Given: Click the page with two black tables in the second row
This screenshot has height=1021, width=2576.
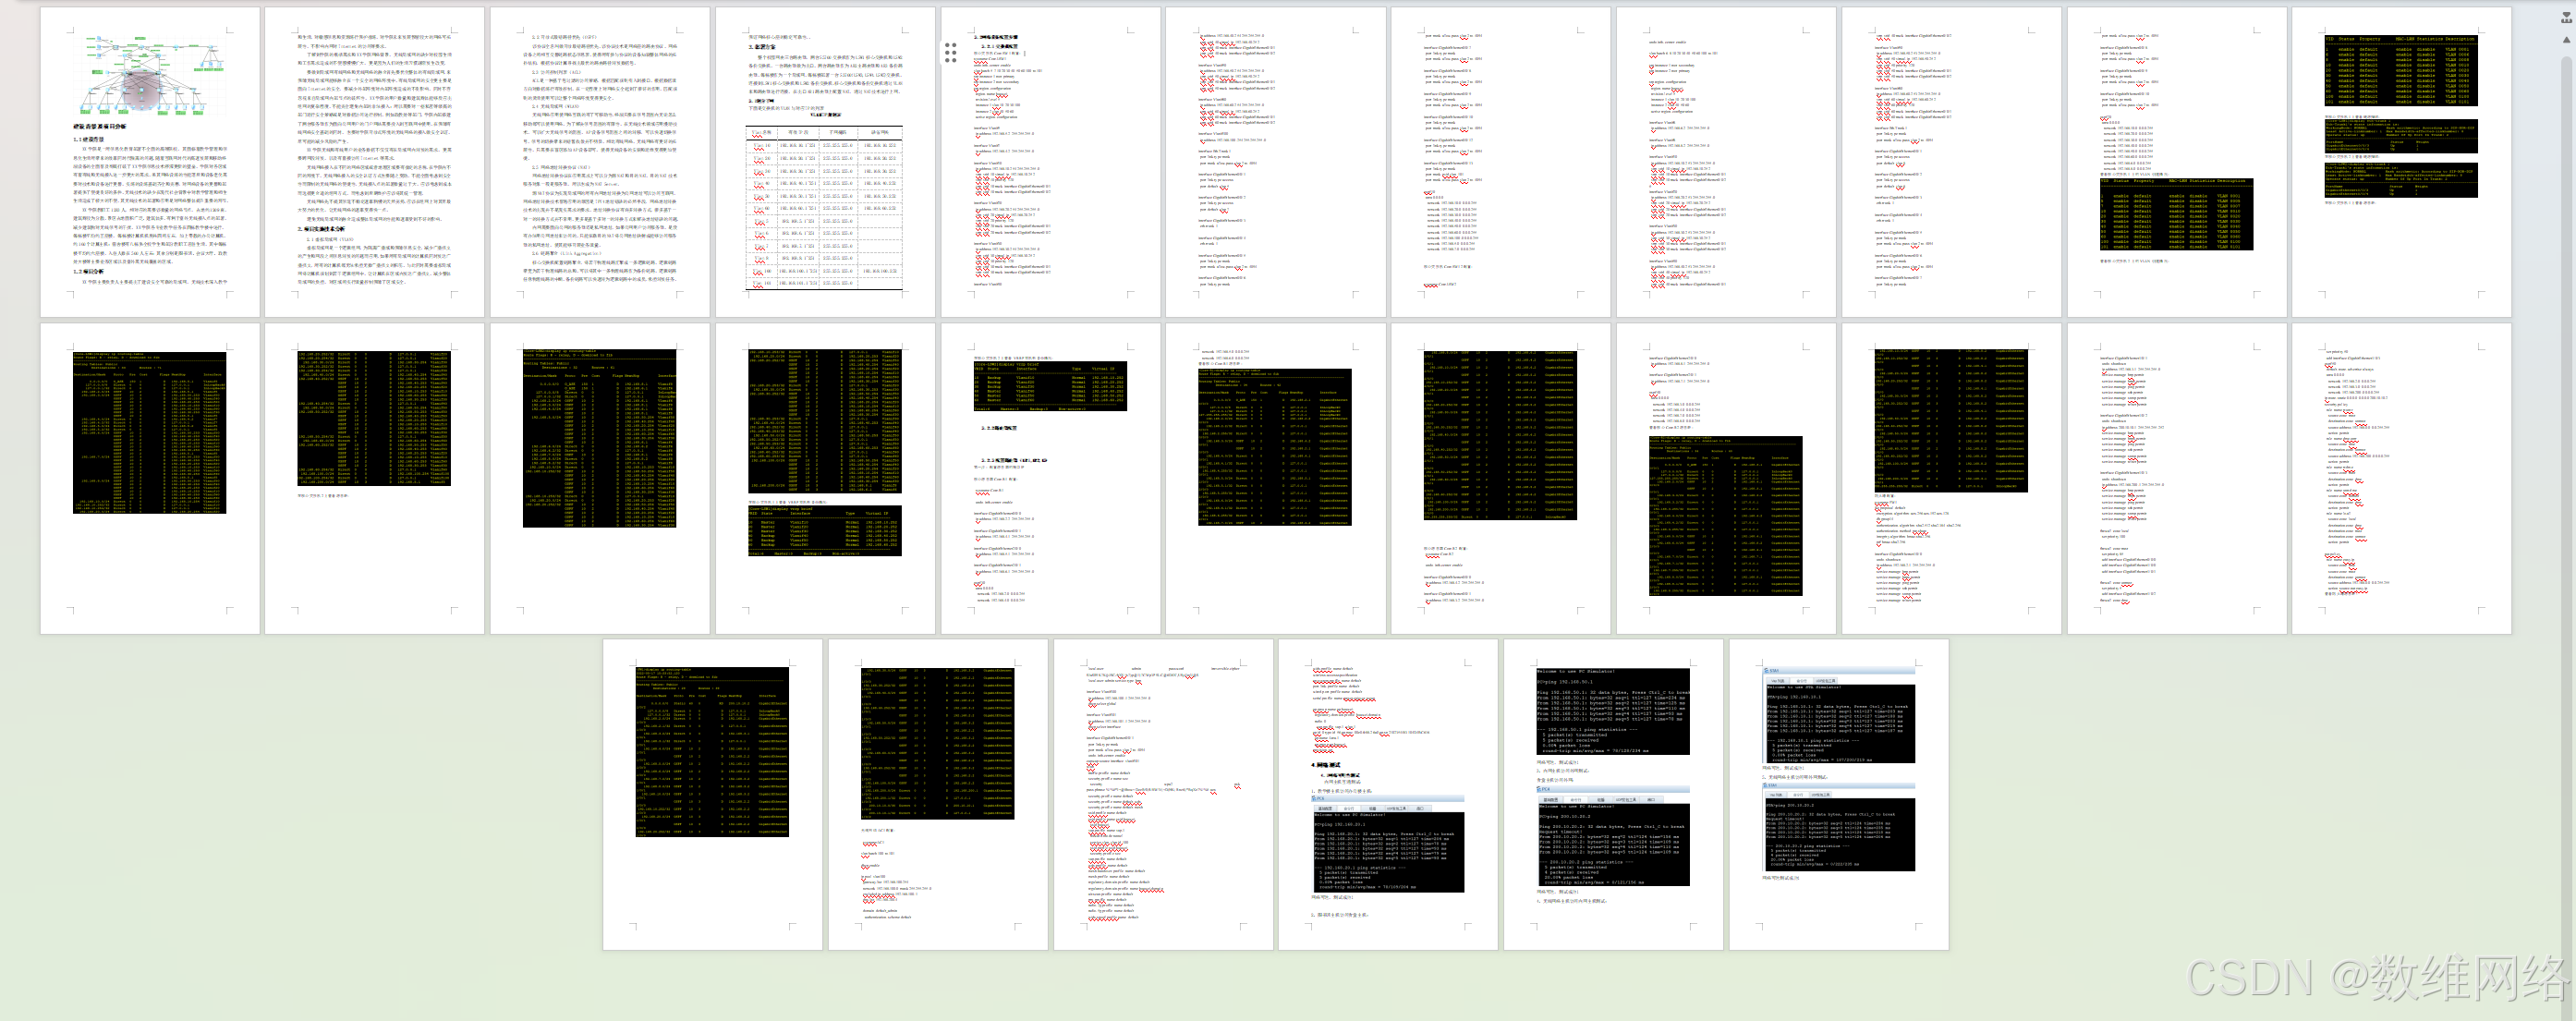Looking at the screenshot, I should coord(825,477).
